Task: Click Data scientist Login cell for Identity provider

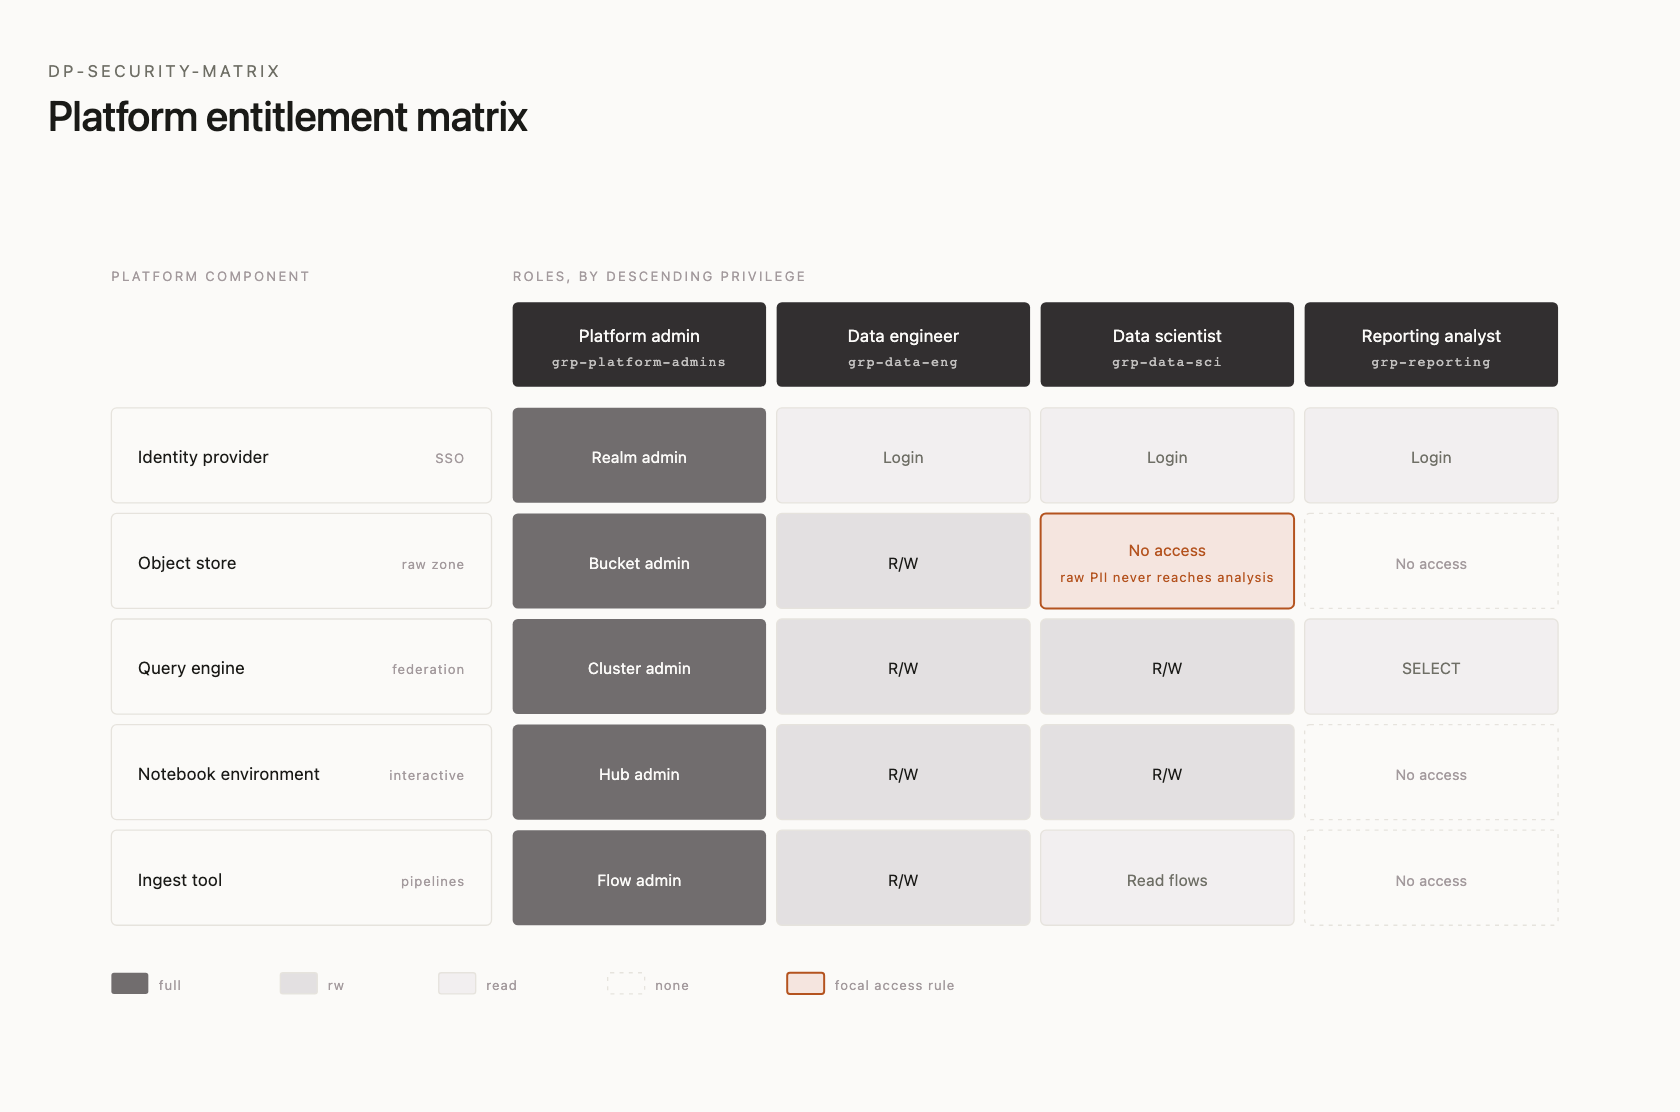Action: coord(1167,455)
